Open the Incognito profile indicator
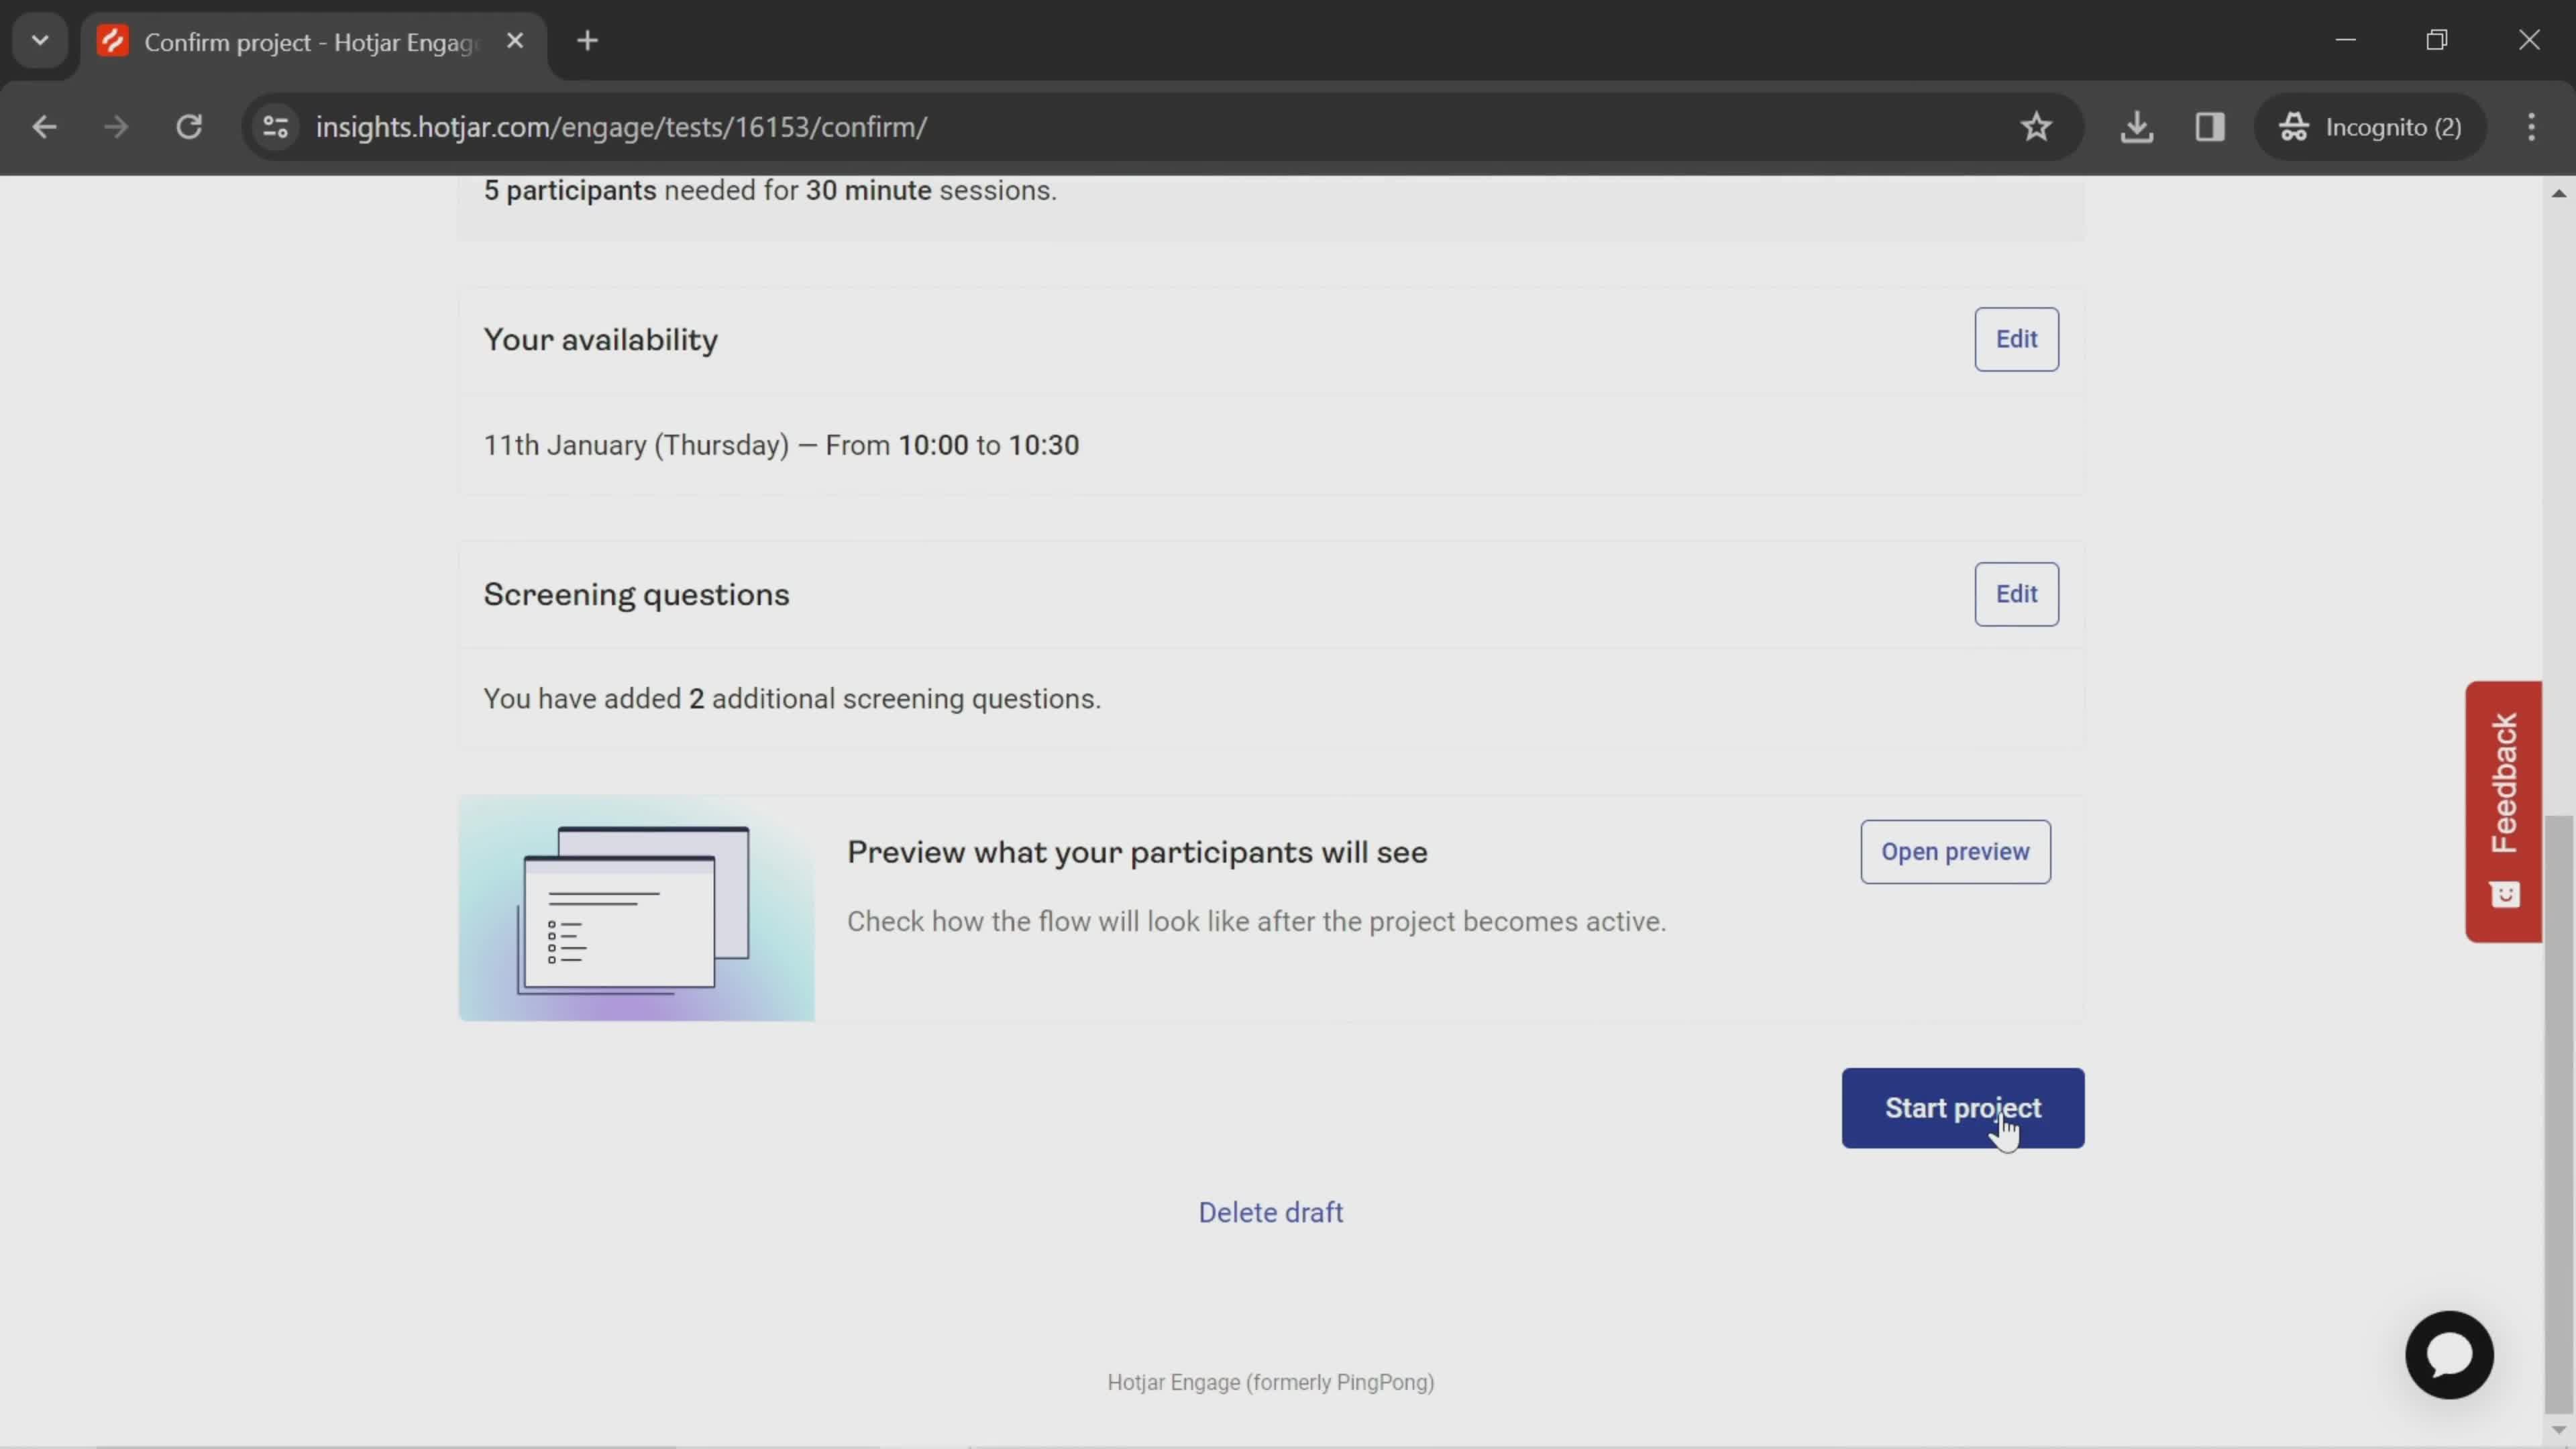This screenshot has height=1449, width=2576. tap(2370, 127)
